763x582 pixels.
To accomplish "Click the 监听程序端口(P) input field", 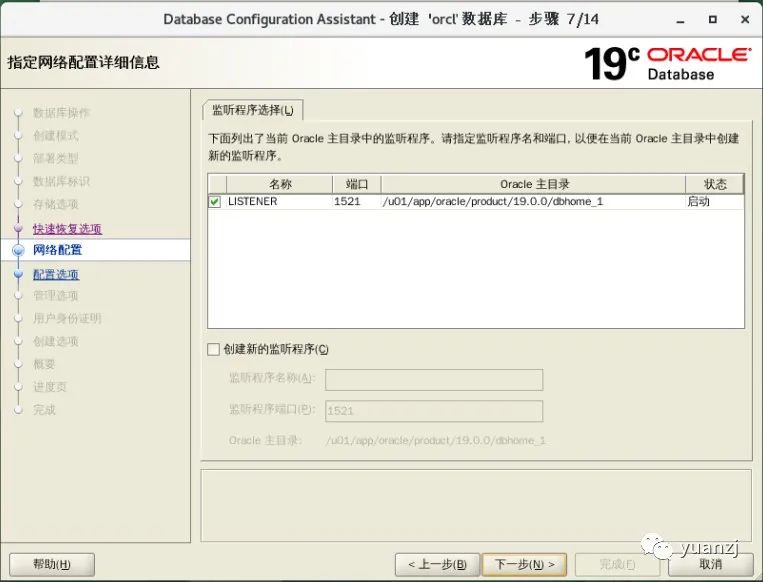I will pos(434,411).
